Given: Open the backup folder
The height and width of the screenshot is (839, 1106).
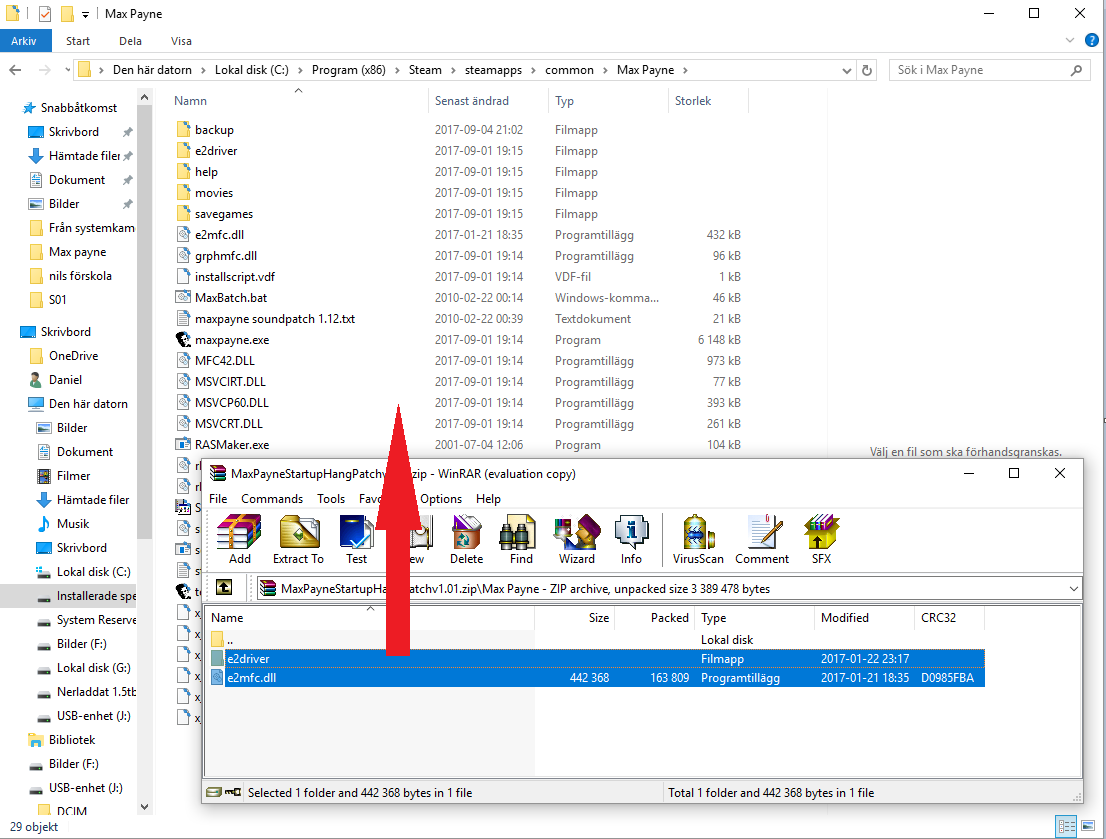Looking at the screenshot, I should (214, 130).
